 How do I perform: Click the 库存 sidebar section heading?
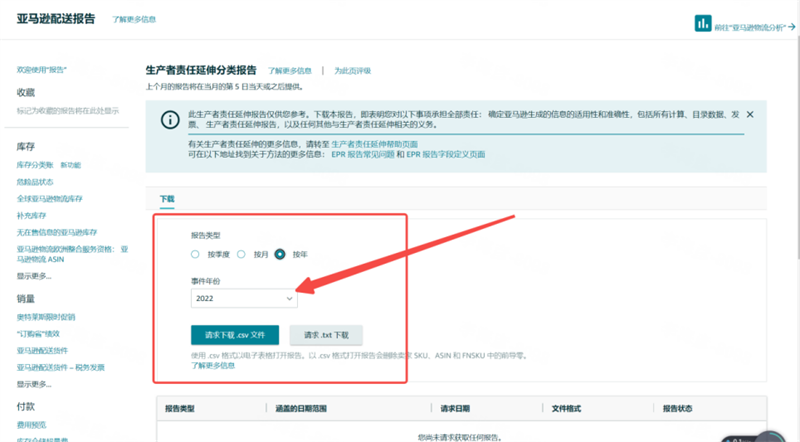pos(26,146)
